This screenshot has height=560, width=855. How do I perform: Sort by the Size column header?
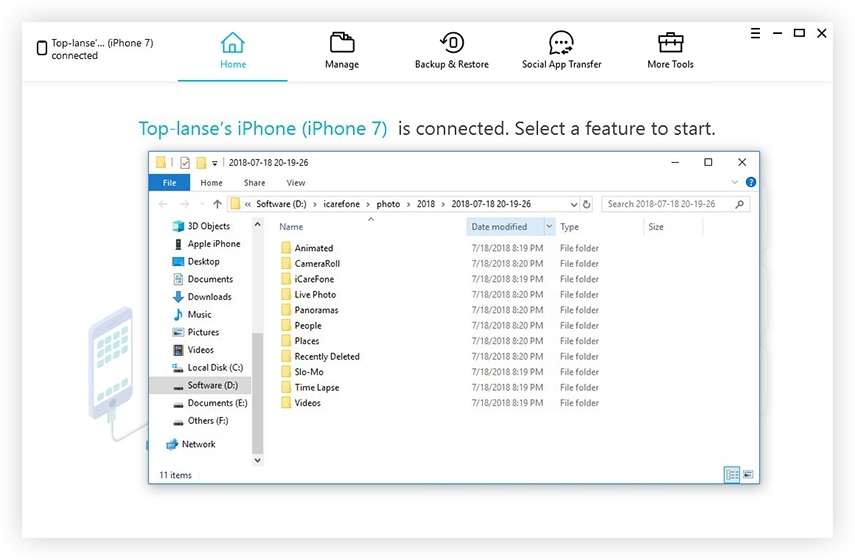656,227
